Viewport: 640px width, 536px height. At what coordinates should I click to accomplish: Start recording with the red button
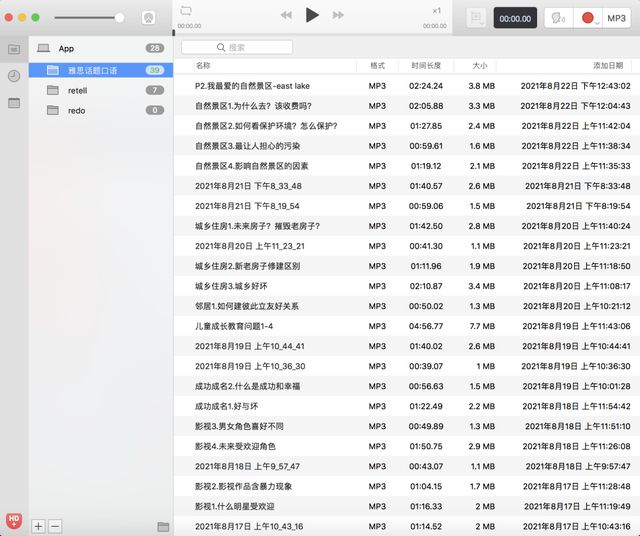coord(587,18)
